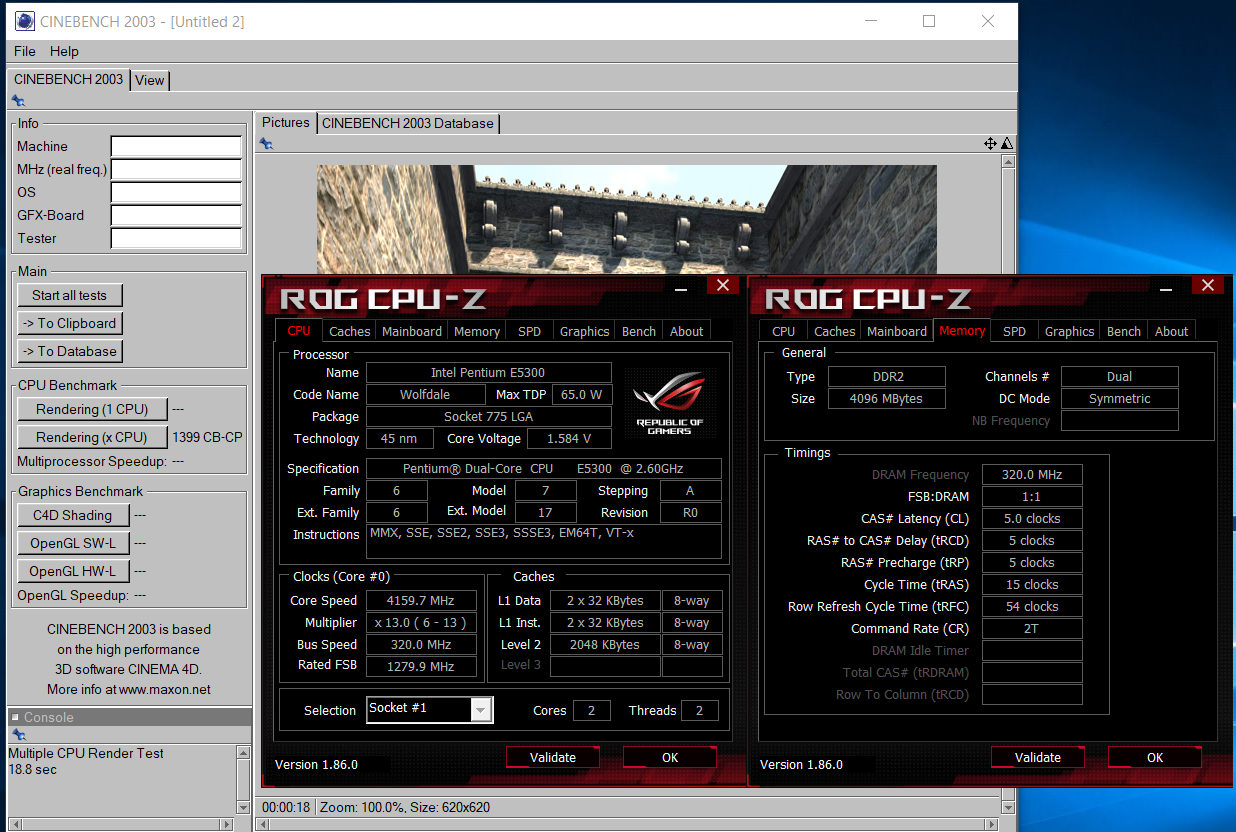The image size is (1236, 832).
Task: Open Memory tab in left CPU-Z window
Action: click(477, 331)
